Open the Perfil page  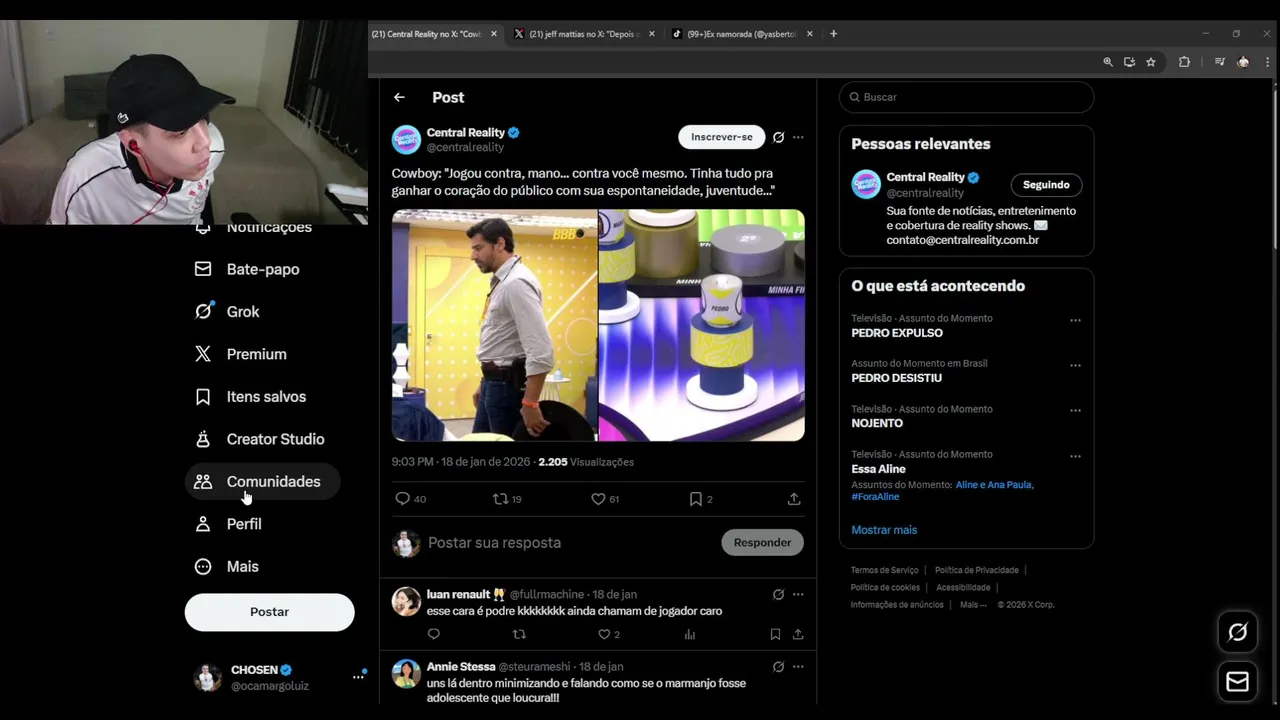coord(228,524)
